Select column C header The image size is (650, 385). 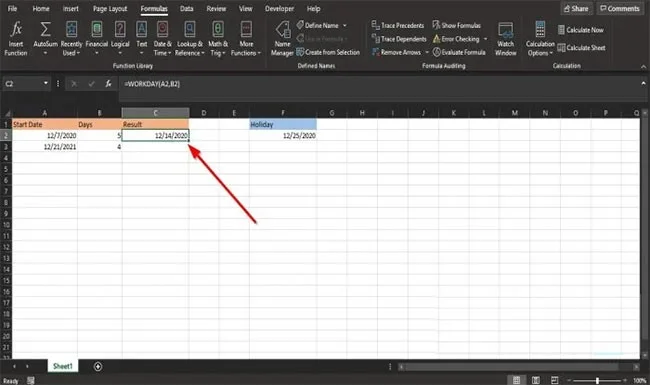[155, 113]
